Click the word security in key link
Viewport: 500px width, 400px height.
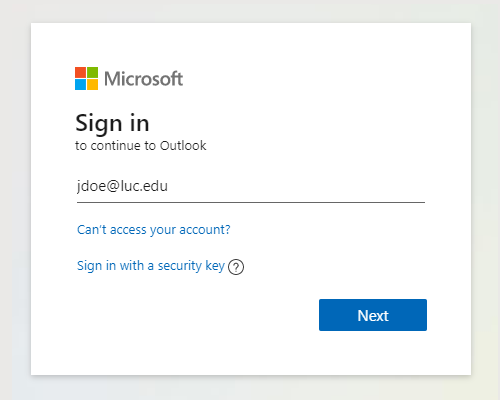180,266
